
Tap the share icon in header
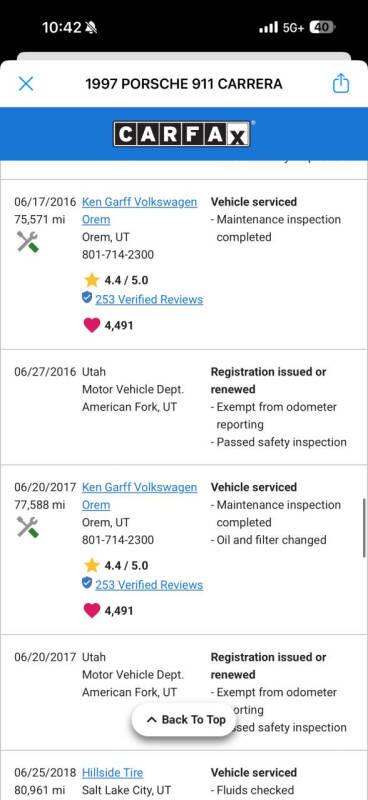tap(340, 83)
